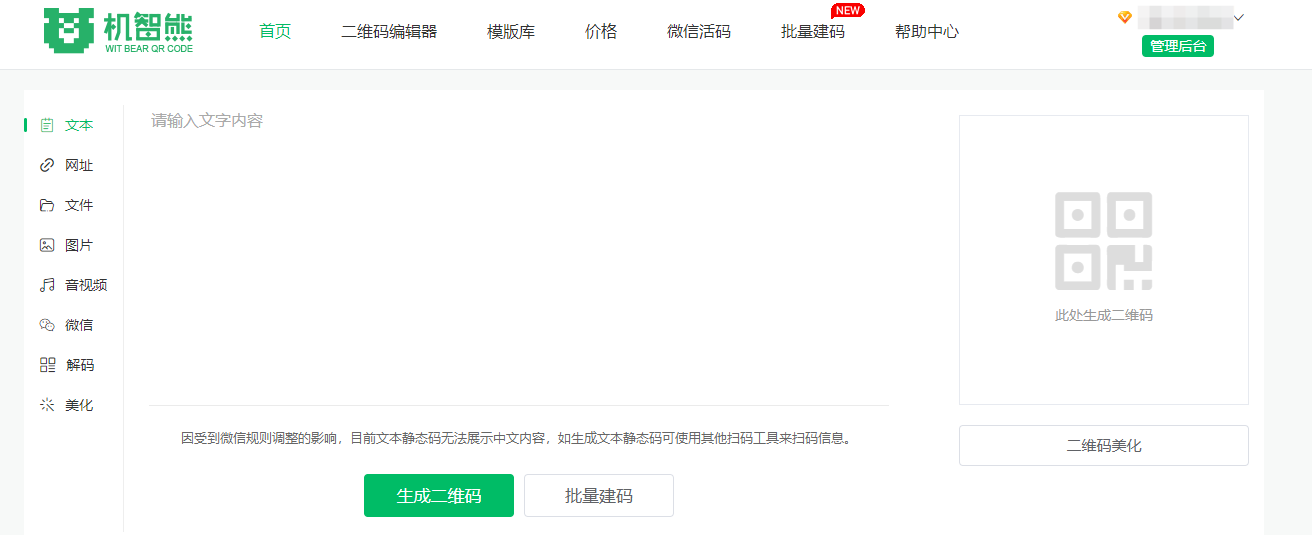Select the beautify (美化) sparkle icon
Screen dimensions: 1312x535
click(x=47, y=405)
